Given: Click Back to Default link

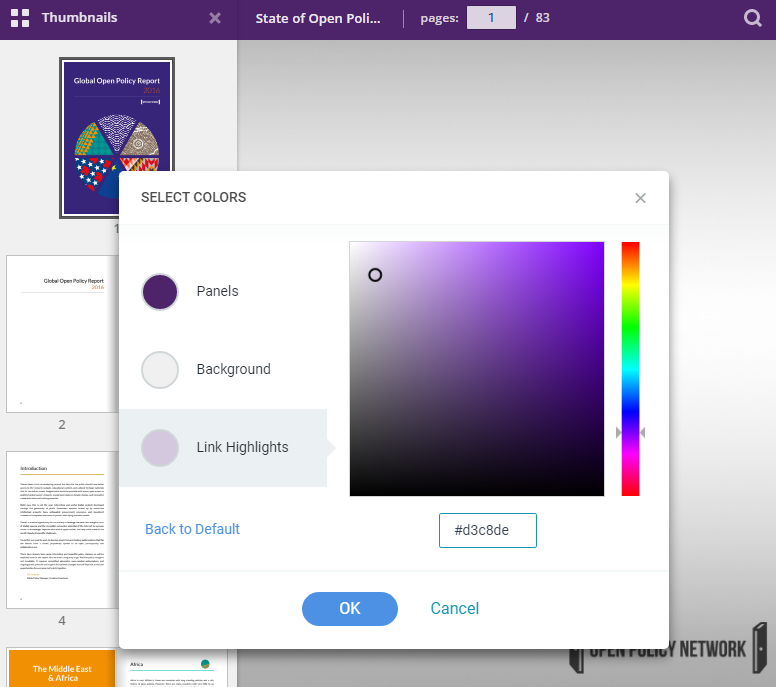Looking at the screenshot, I should tap(192, 529).
